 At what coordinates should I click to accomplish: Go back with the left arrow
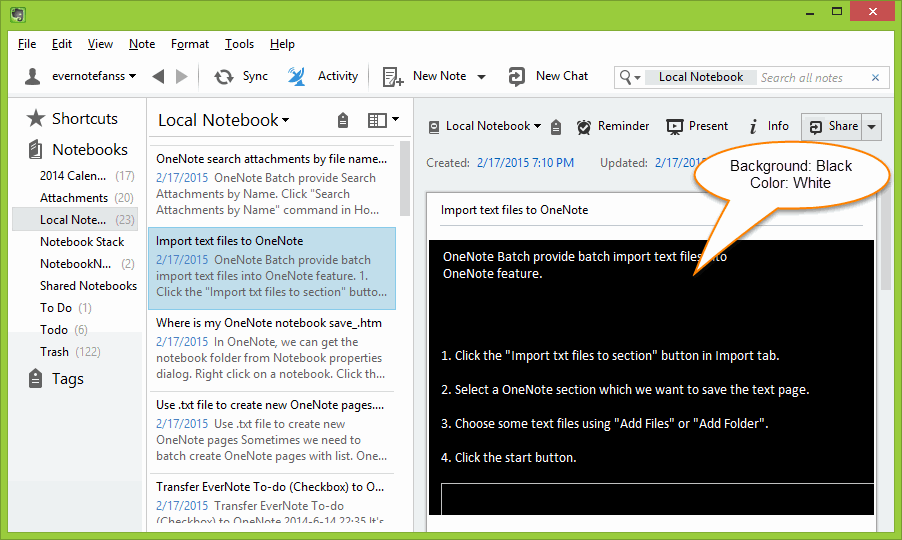click(158, 76)
